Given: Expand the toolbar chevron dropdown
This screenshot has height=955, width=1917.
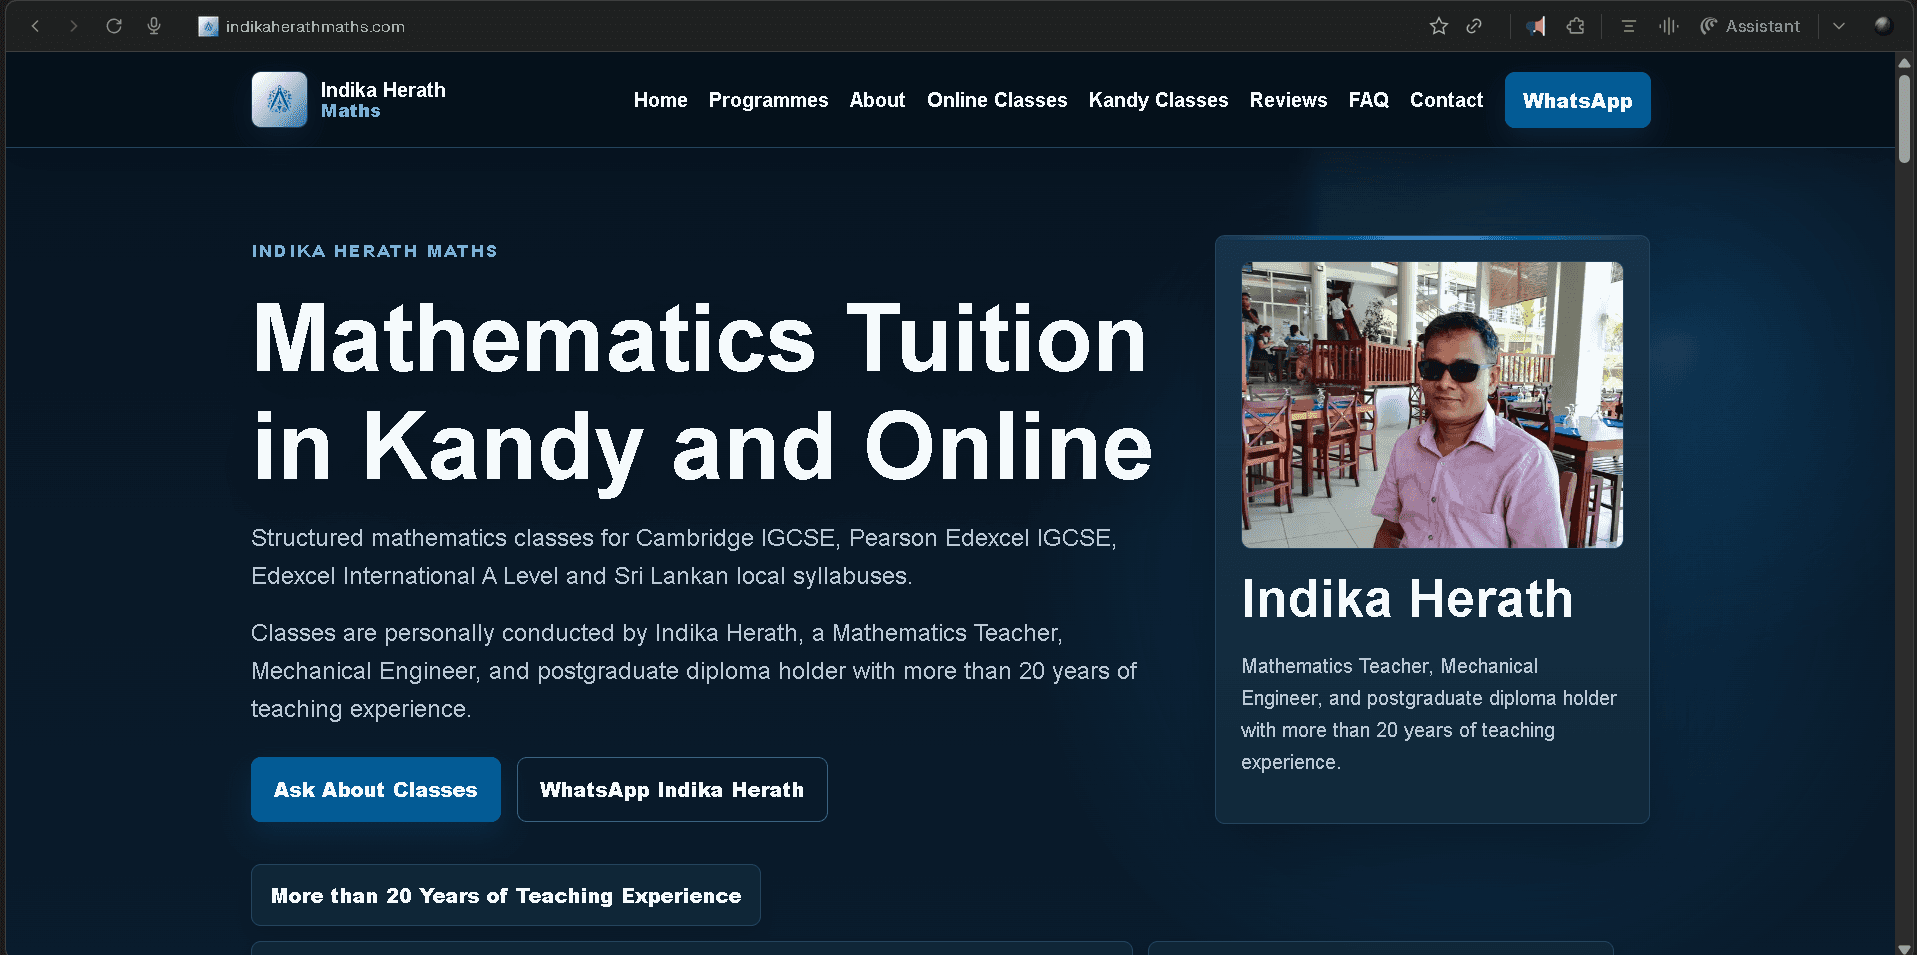Looking at the screenshot, I should [1839, 26].
